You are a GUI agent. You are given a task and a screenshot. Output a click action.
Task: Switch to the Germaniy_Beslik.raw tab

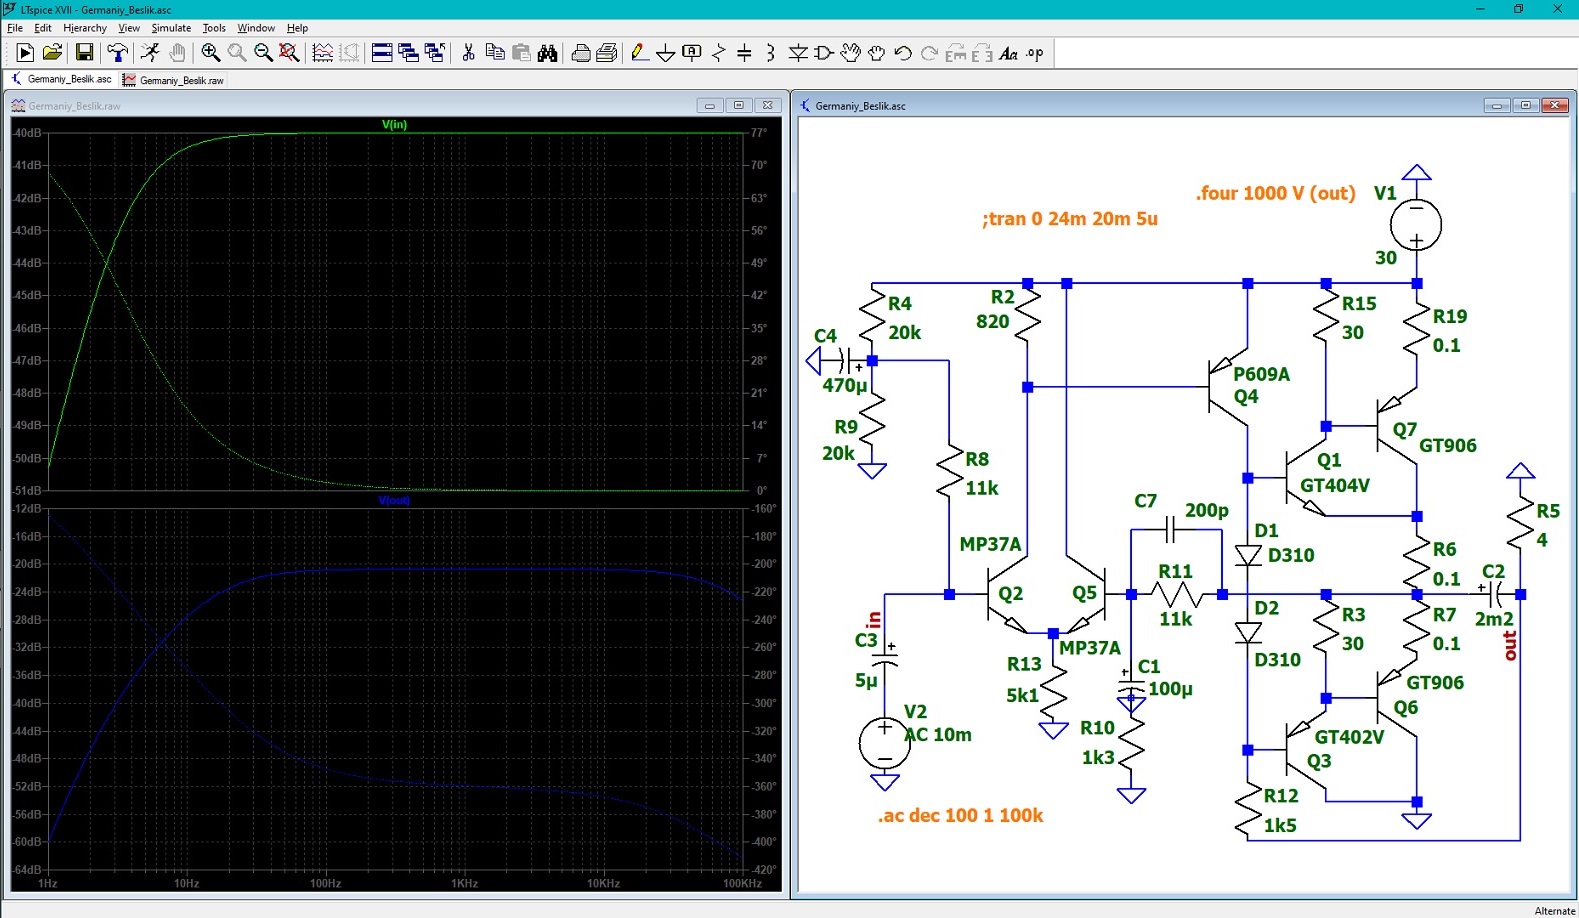[173, 80]
